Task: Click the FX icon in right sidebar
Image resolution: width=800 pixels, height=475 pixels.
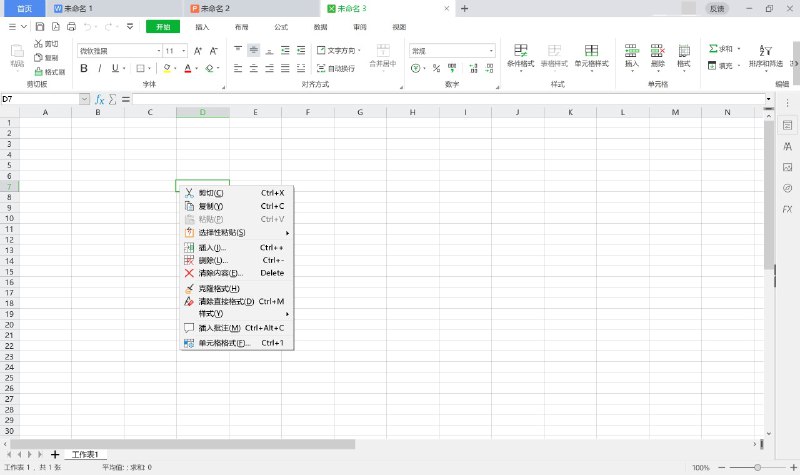Action: [787, 209]
